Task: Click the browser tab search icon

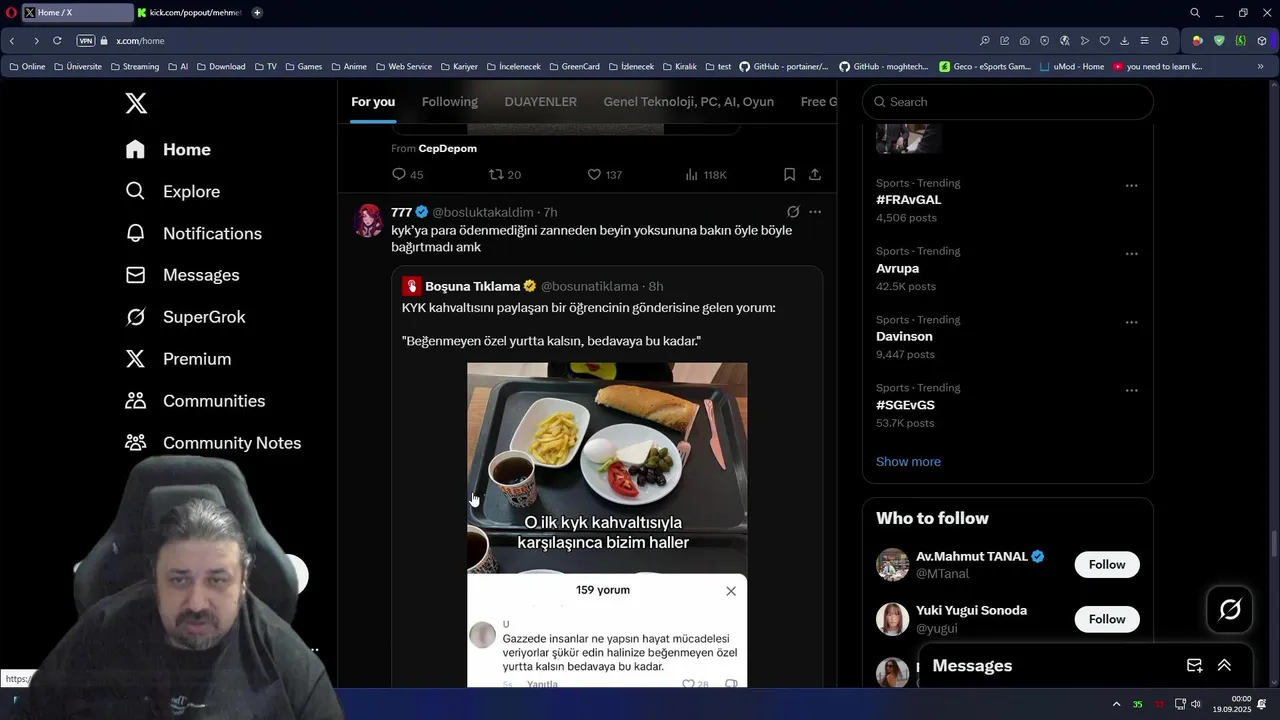Action: click(1194, 13)
